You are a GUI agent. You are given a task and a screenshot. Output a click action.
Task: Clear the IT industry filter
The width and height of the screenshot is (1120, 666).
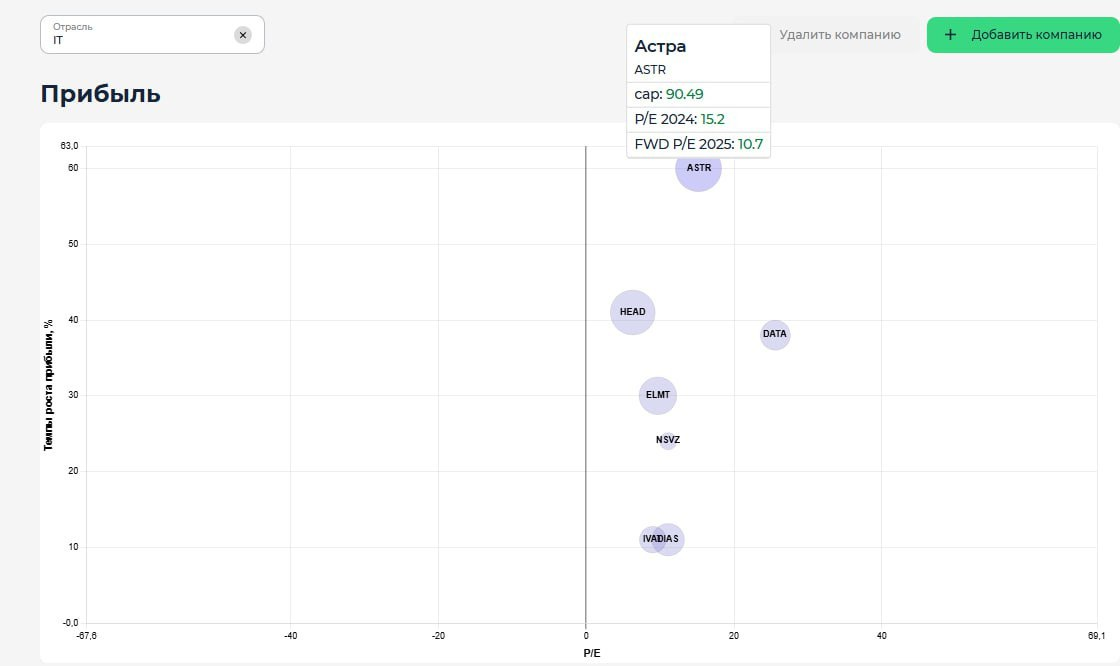point(243,35)
